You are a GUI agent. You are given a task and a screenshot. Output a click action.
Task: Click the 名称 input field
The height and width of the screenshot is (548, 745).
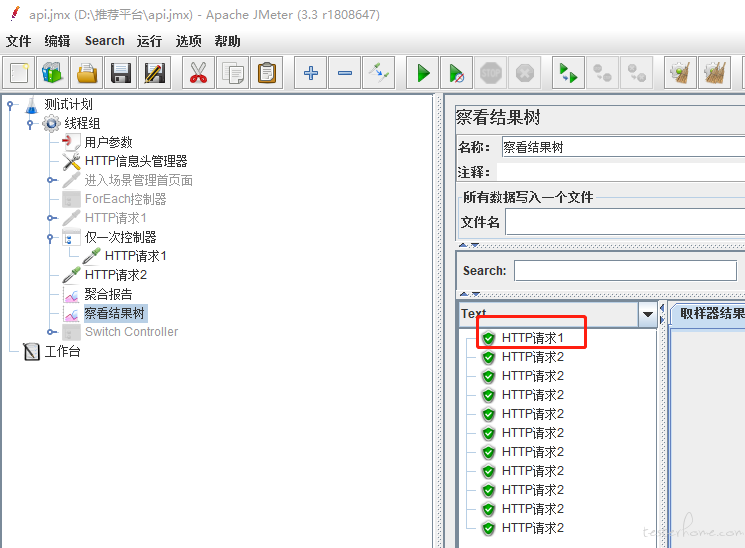click(623, 147)
